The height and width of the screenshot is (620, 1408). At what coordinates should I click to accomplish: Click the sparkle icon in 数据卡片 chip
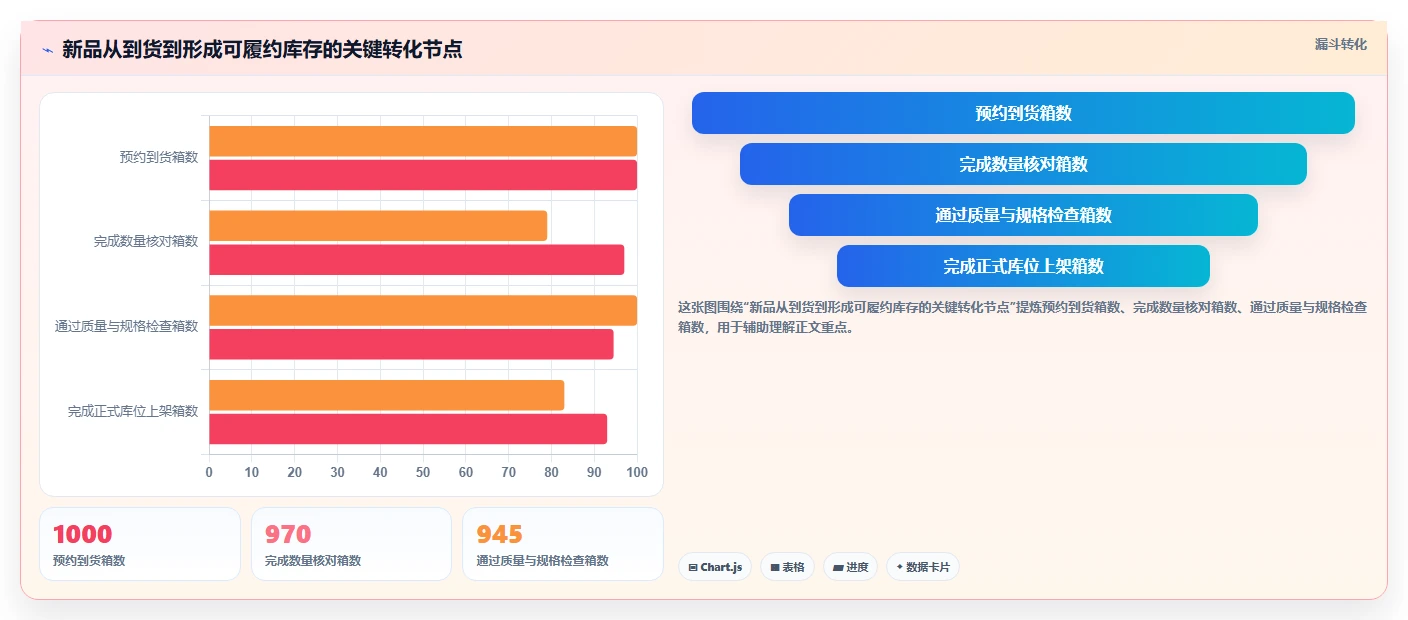click(x=899, y=567)
